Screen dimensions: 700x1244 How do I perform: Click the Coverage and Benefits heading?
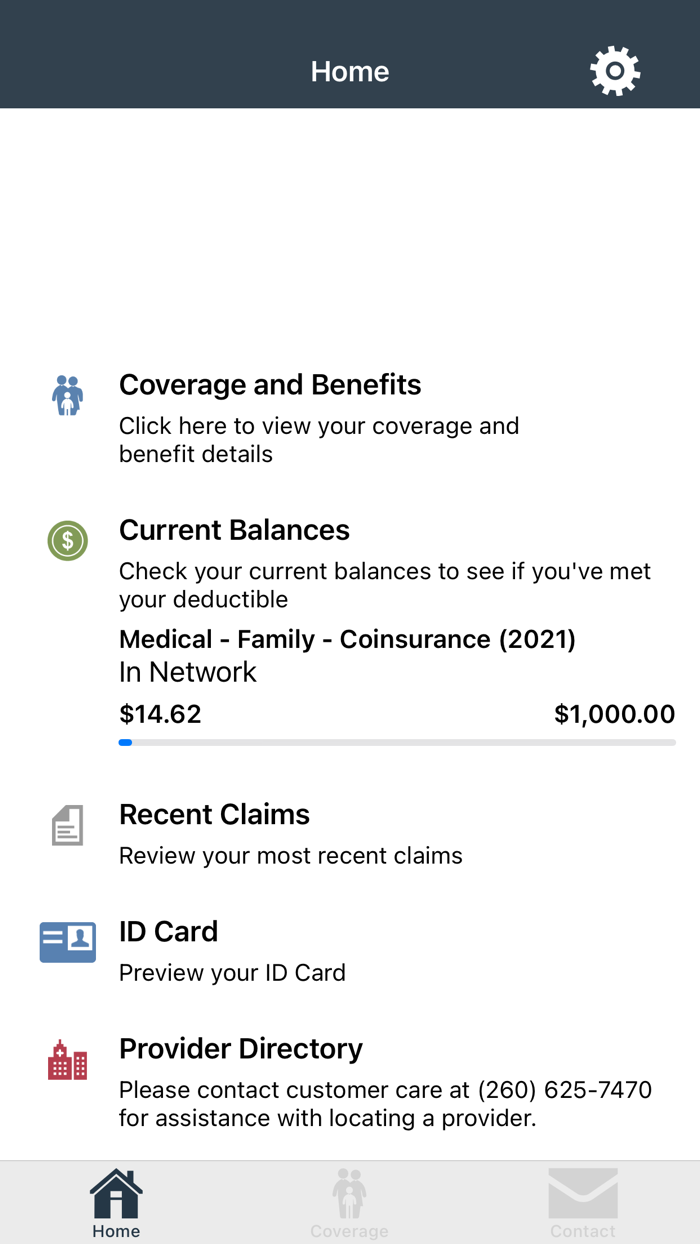pos(270,384)
